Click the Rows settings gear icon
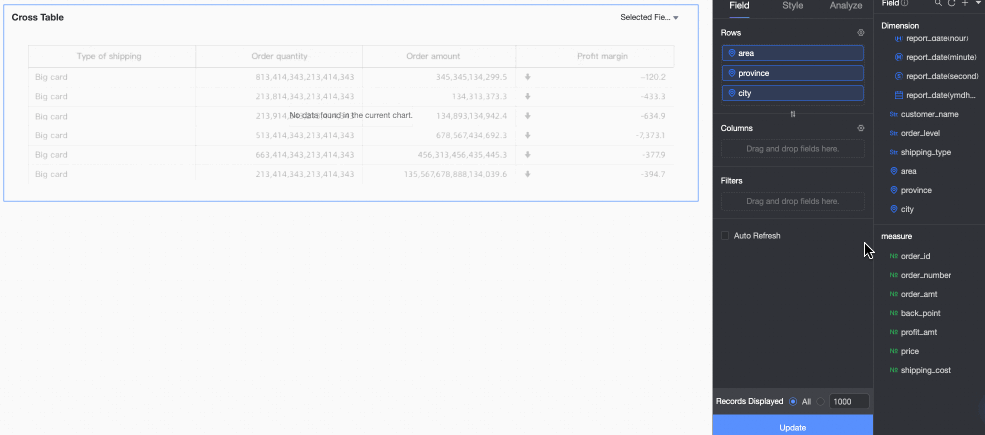This screenshot has height=435, width=985. pyautogui.click(x=861, y=33)
